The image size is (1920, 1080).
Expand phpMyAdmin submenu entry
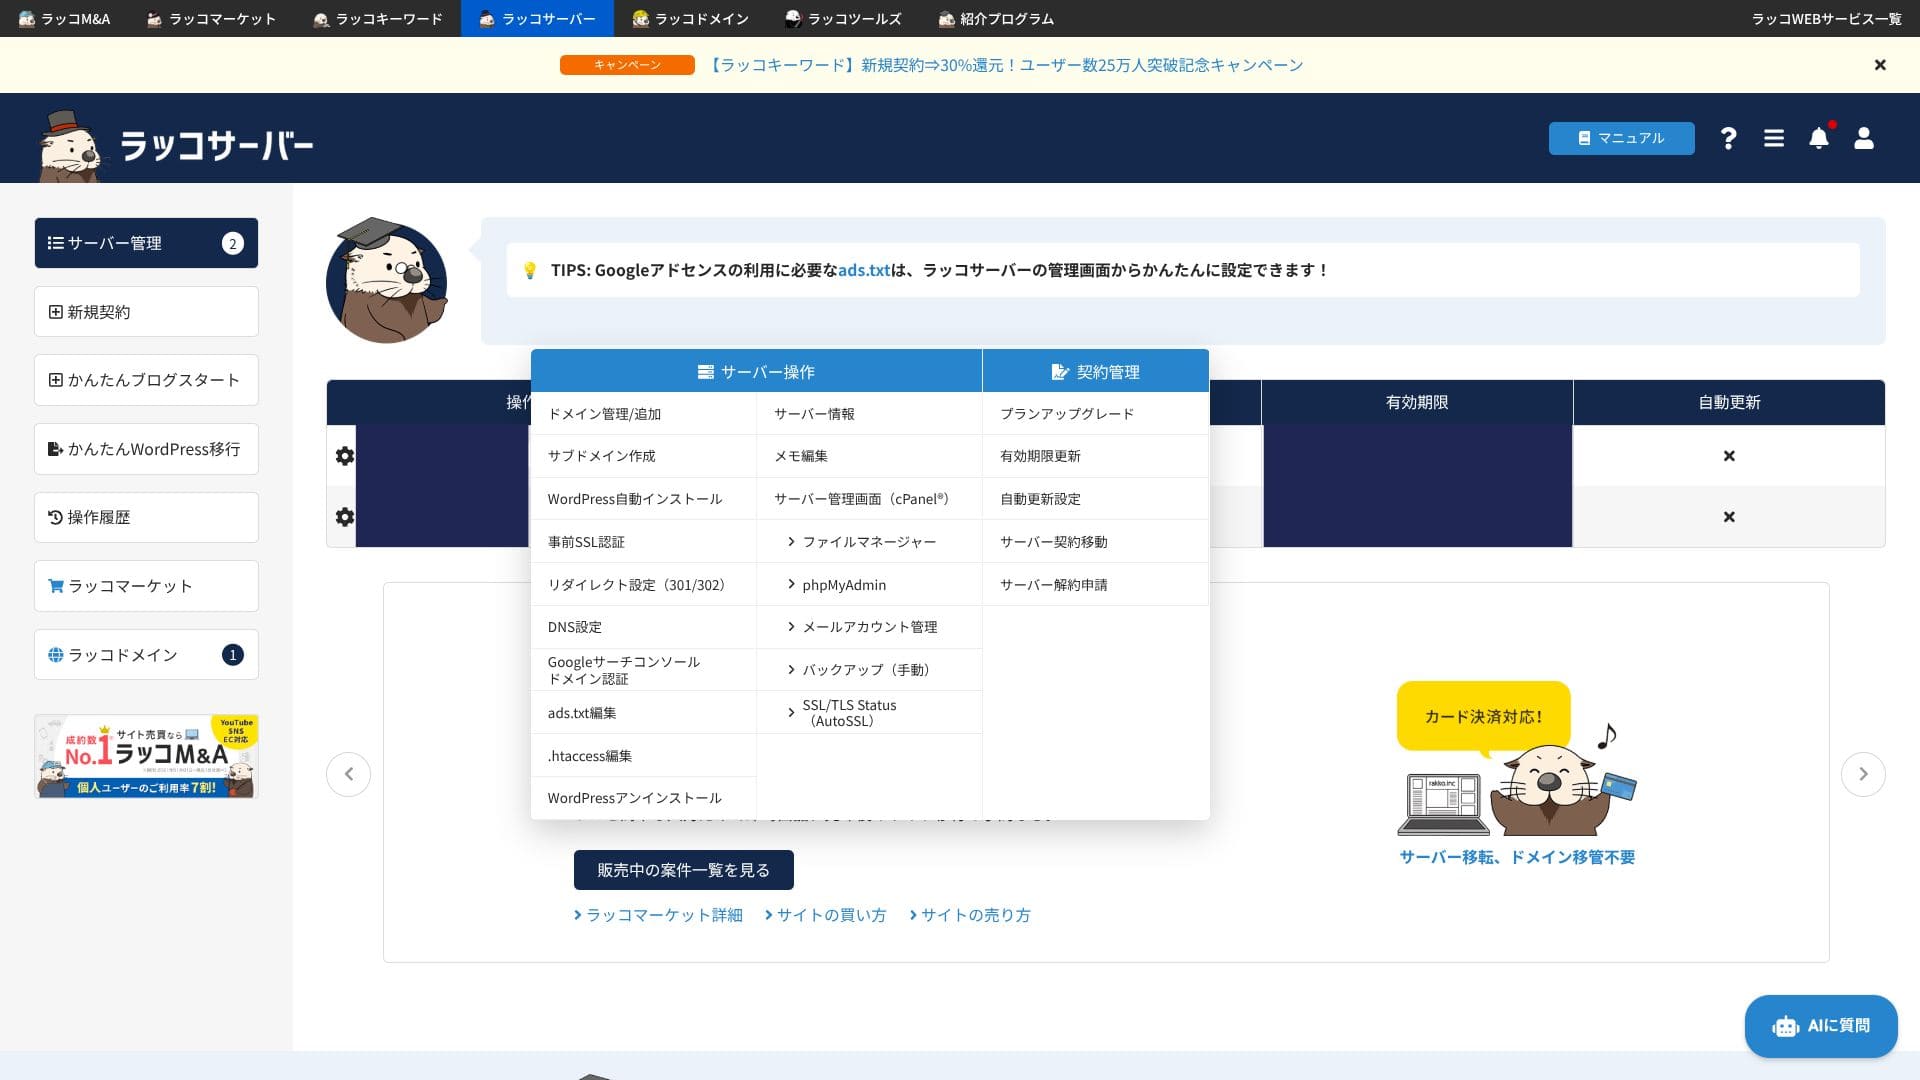[843, 585]
